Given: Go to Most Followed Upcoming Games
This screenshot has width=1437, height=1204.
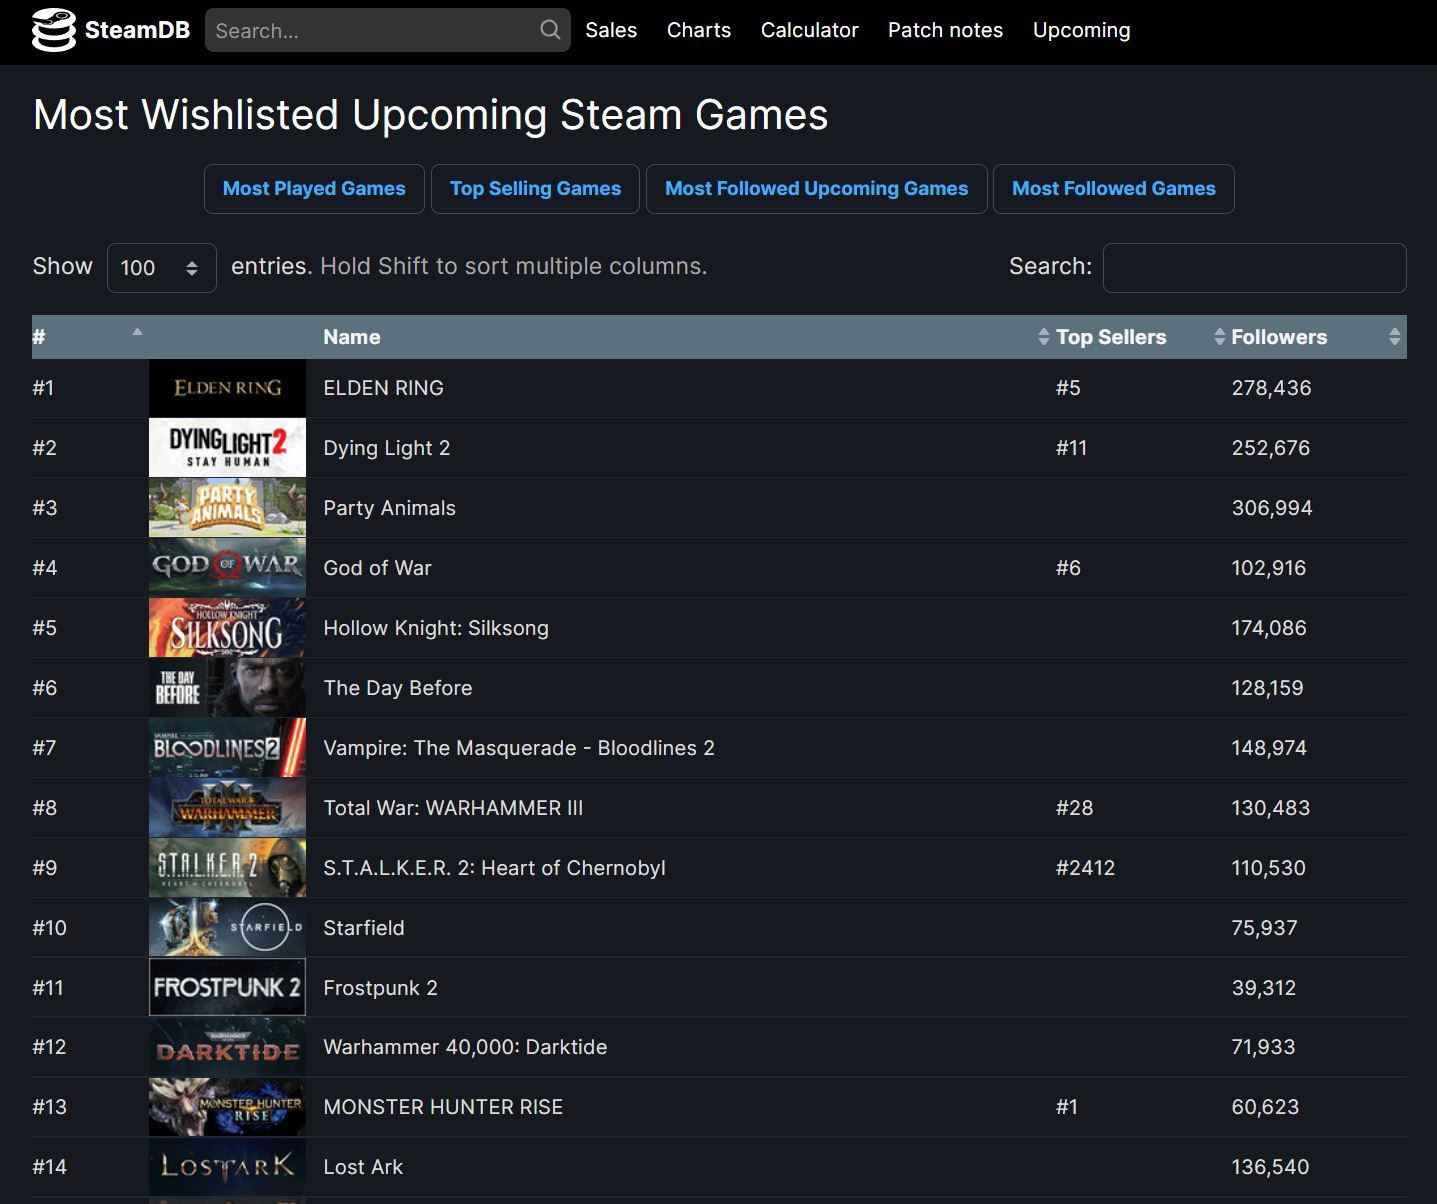Looking at the screenshot, I should click(817, 189).
